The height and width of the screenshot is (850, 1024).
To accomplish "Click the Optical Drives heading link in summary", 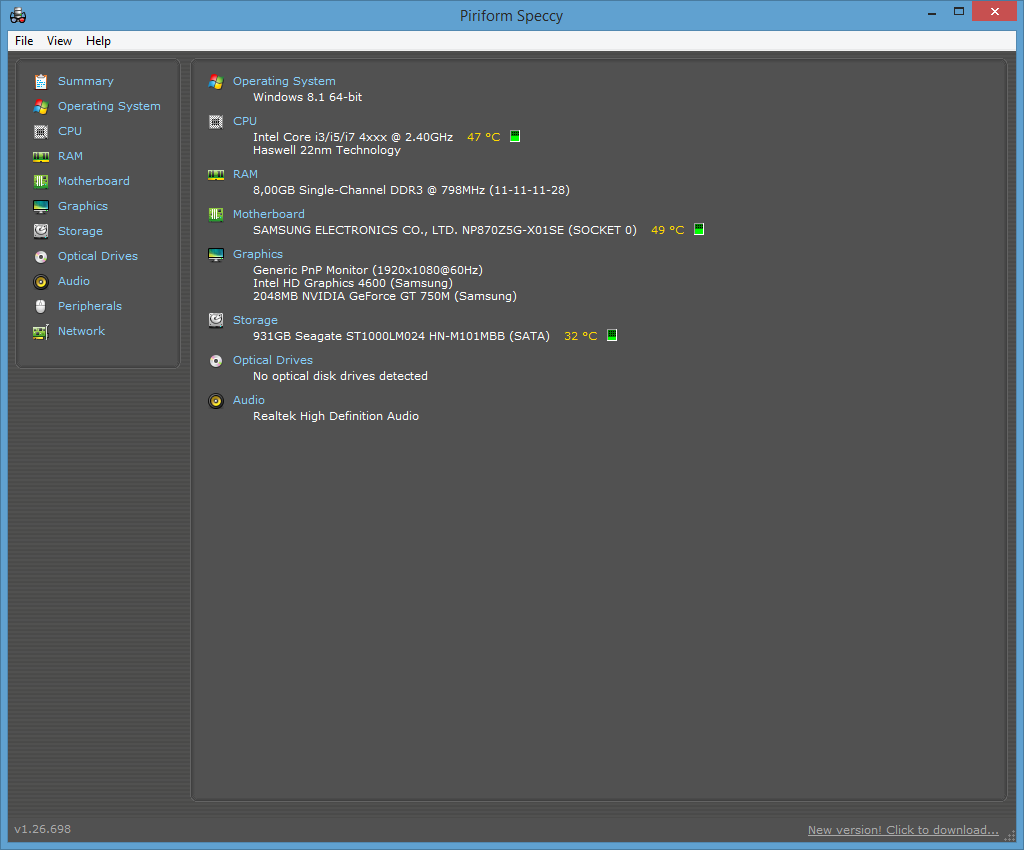I will pos(273,360).
